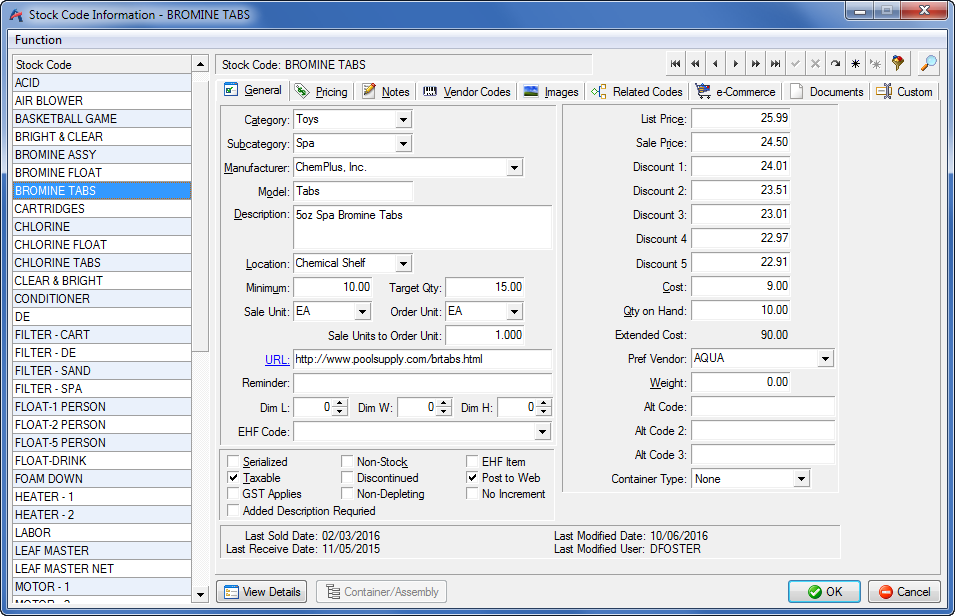This screenshot has width=955, height=616.
Task: Advance to the next stock record
Action: click(x=735, y=63)
